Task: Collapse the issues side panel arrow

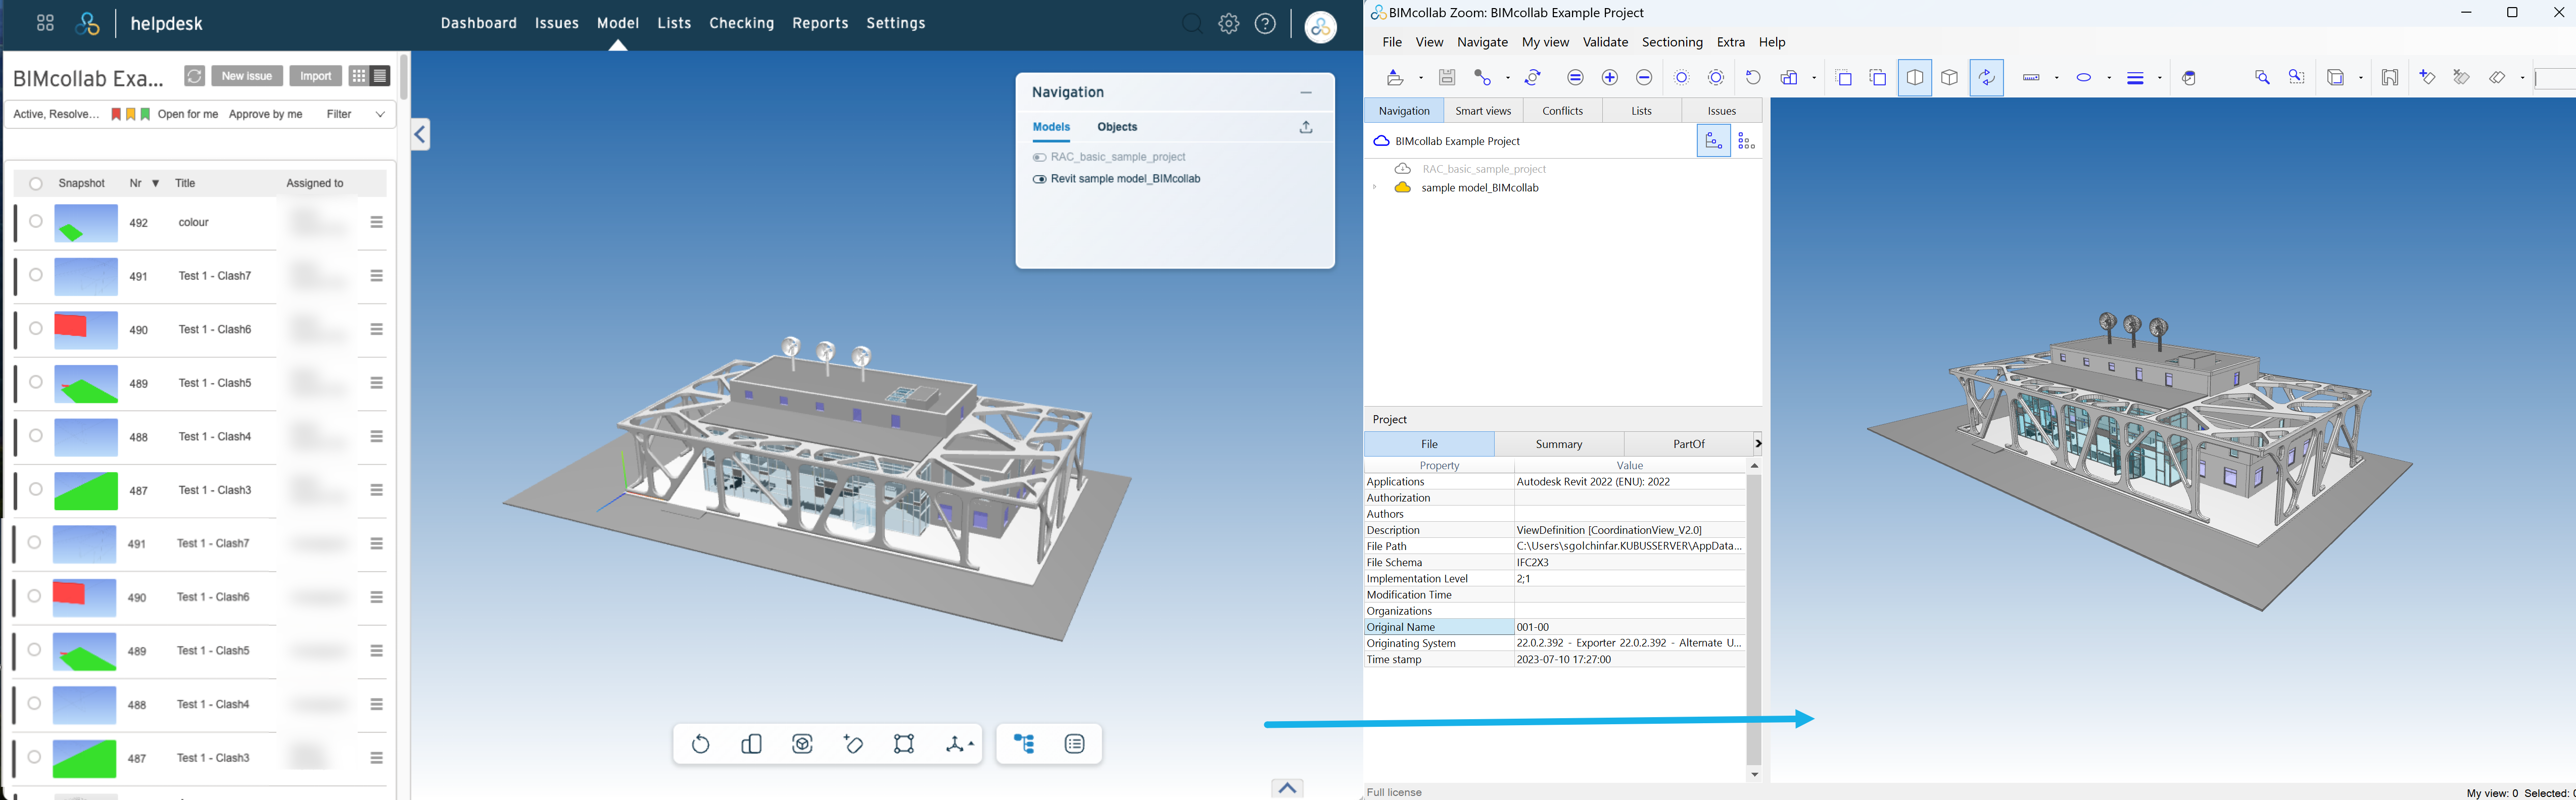Action: pyautogui.click(x=420, y=135)
